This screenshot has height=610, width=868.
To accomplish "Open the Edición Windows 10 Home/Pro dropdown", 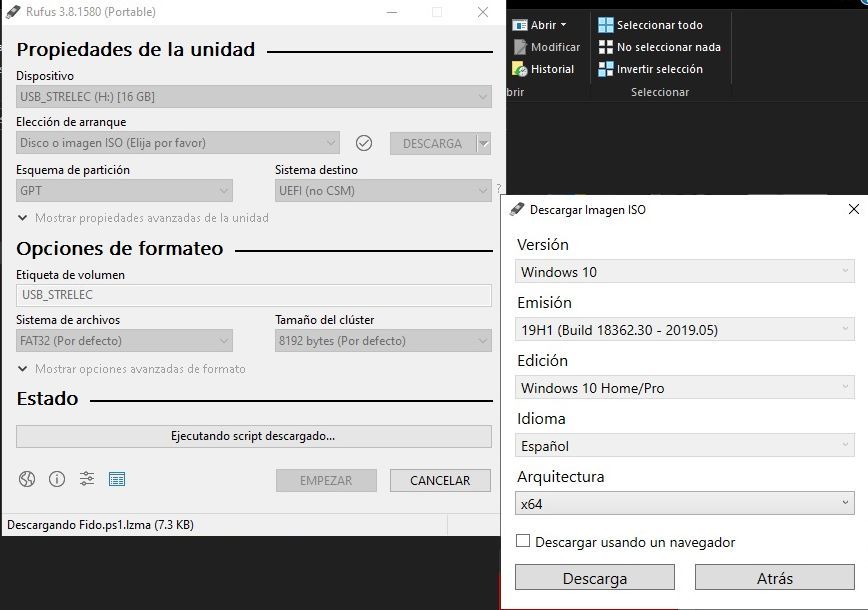I will coord(684,388).
